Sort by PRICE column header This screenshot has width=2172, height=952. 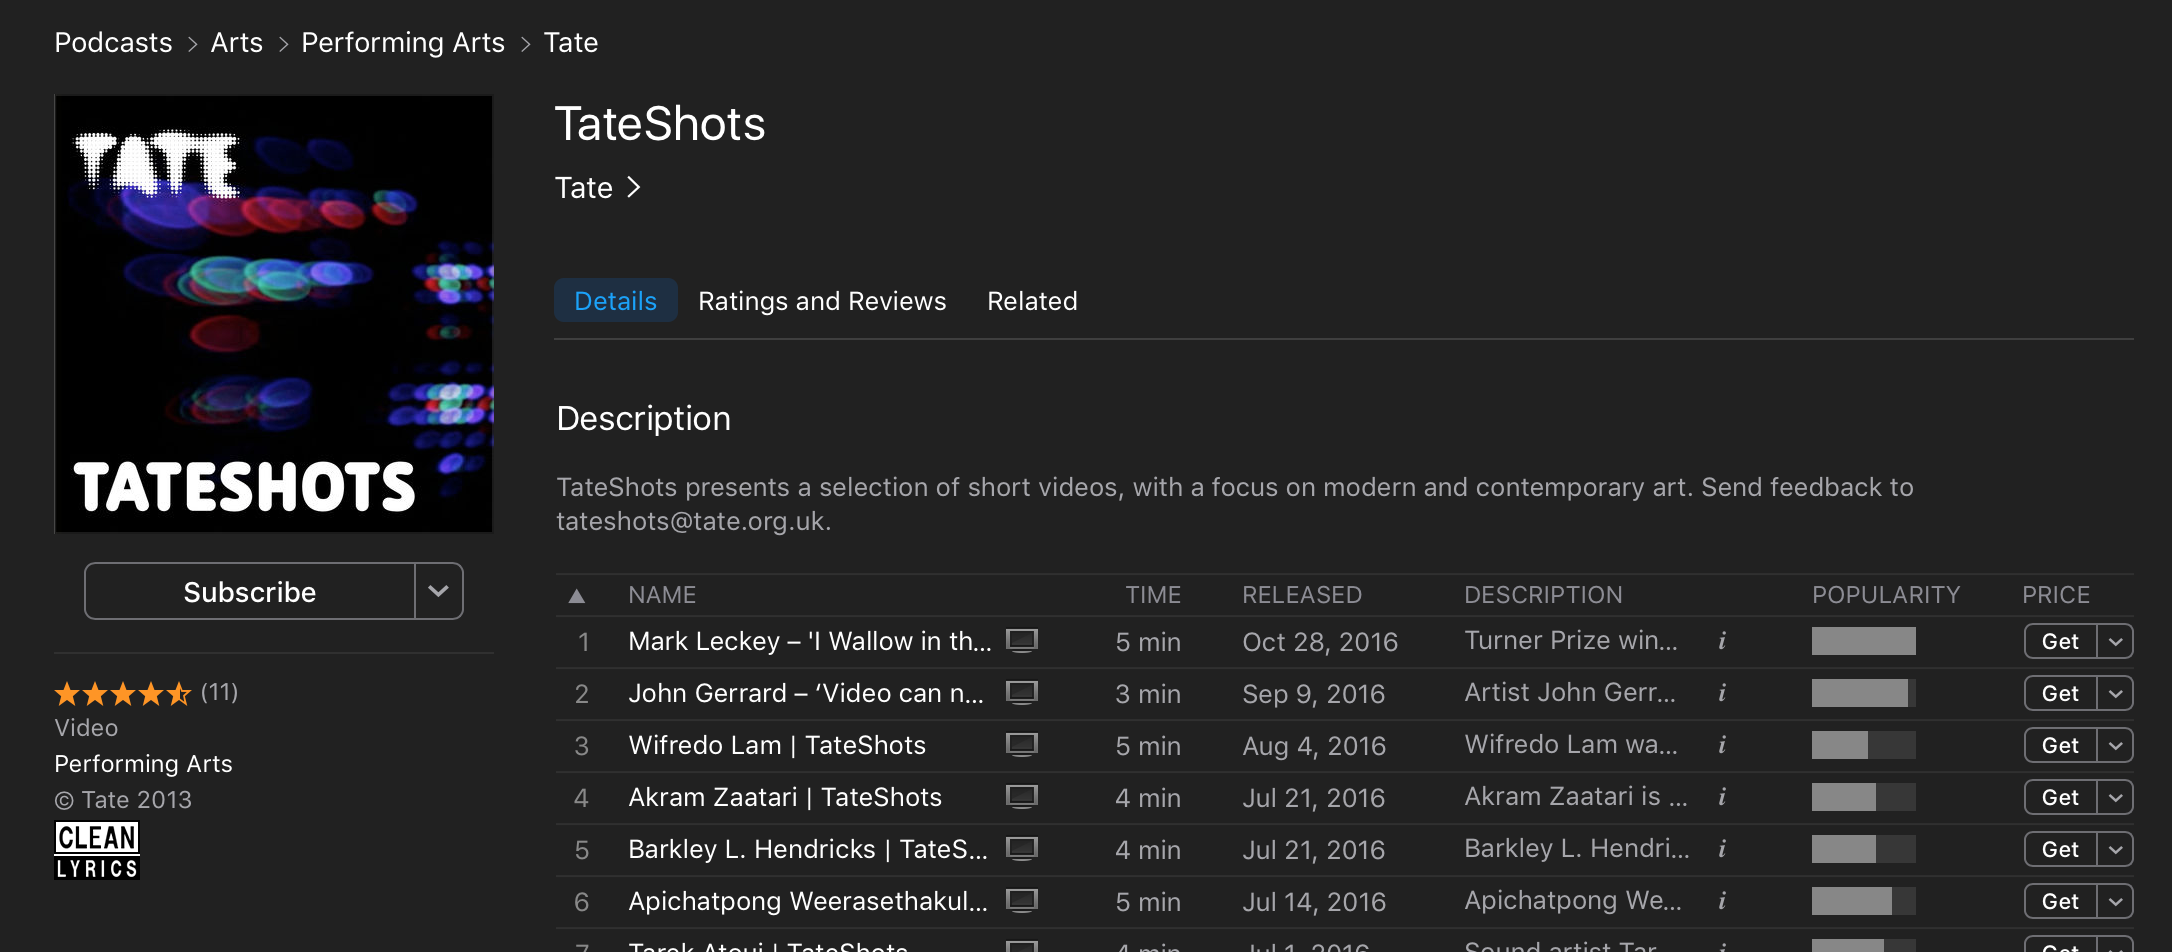coord(2056,595)
